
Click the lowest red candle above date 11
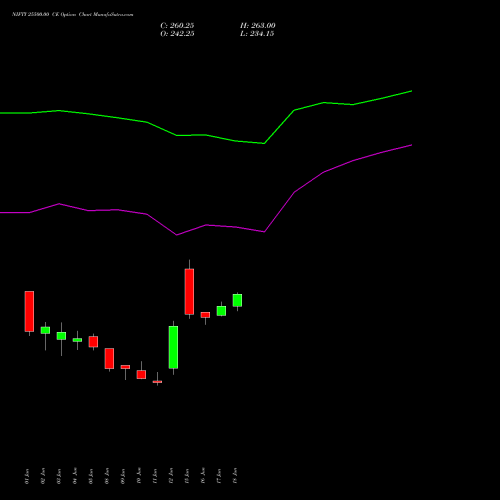157,382
